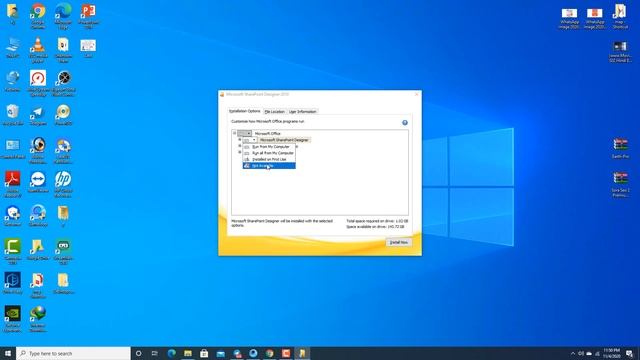This screenshot has width=640, height=360.
Task: Open Windows Start menu
Action: pos(8,353)
